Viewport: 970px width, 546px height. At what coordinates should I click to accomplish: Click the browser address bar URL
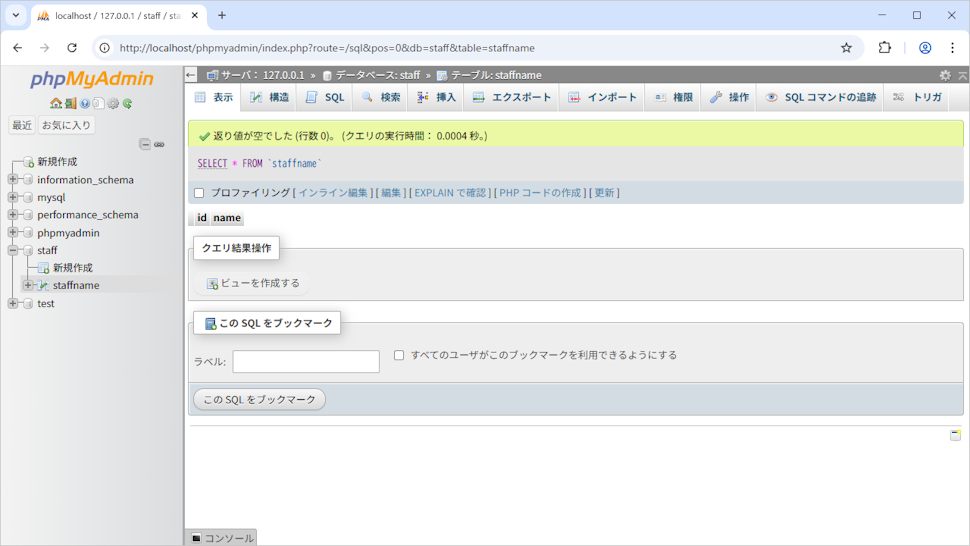pos(327,48)
